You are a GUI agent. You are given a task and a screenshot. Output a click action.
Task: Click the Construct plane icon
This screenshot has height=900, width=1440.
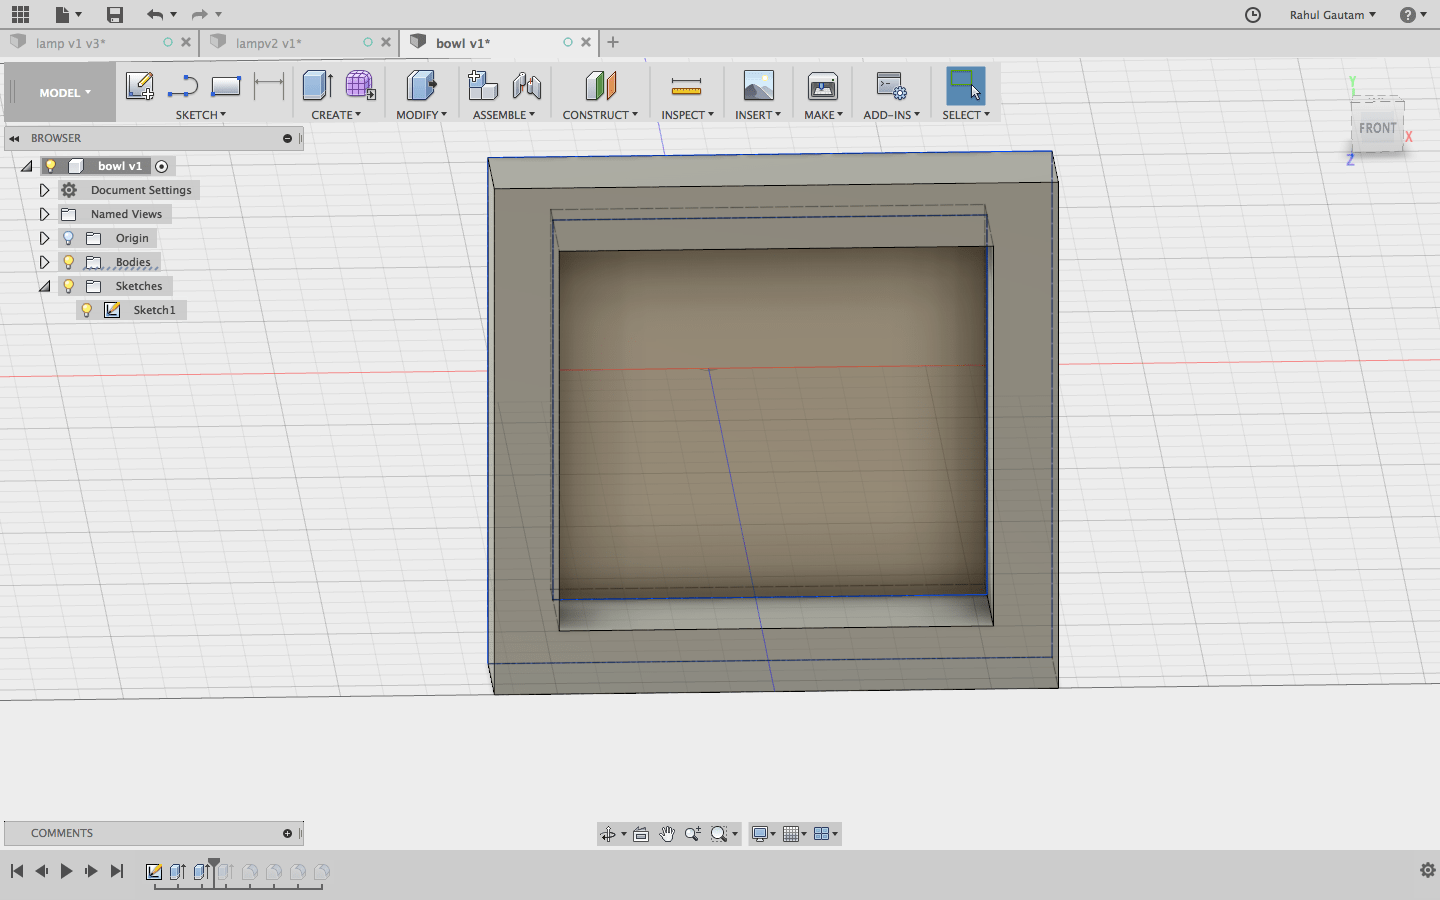coord(601,86)
